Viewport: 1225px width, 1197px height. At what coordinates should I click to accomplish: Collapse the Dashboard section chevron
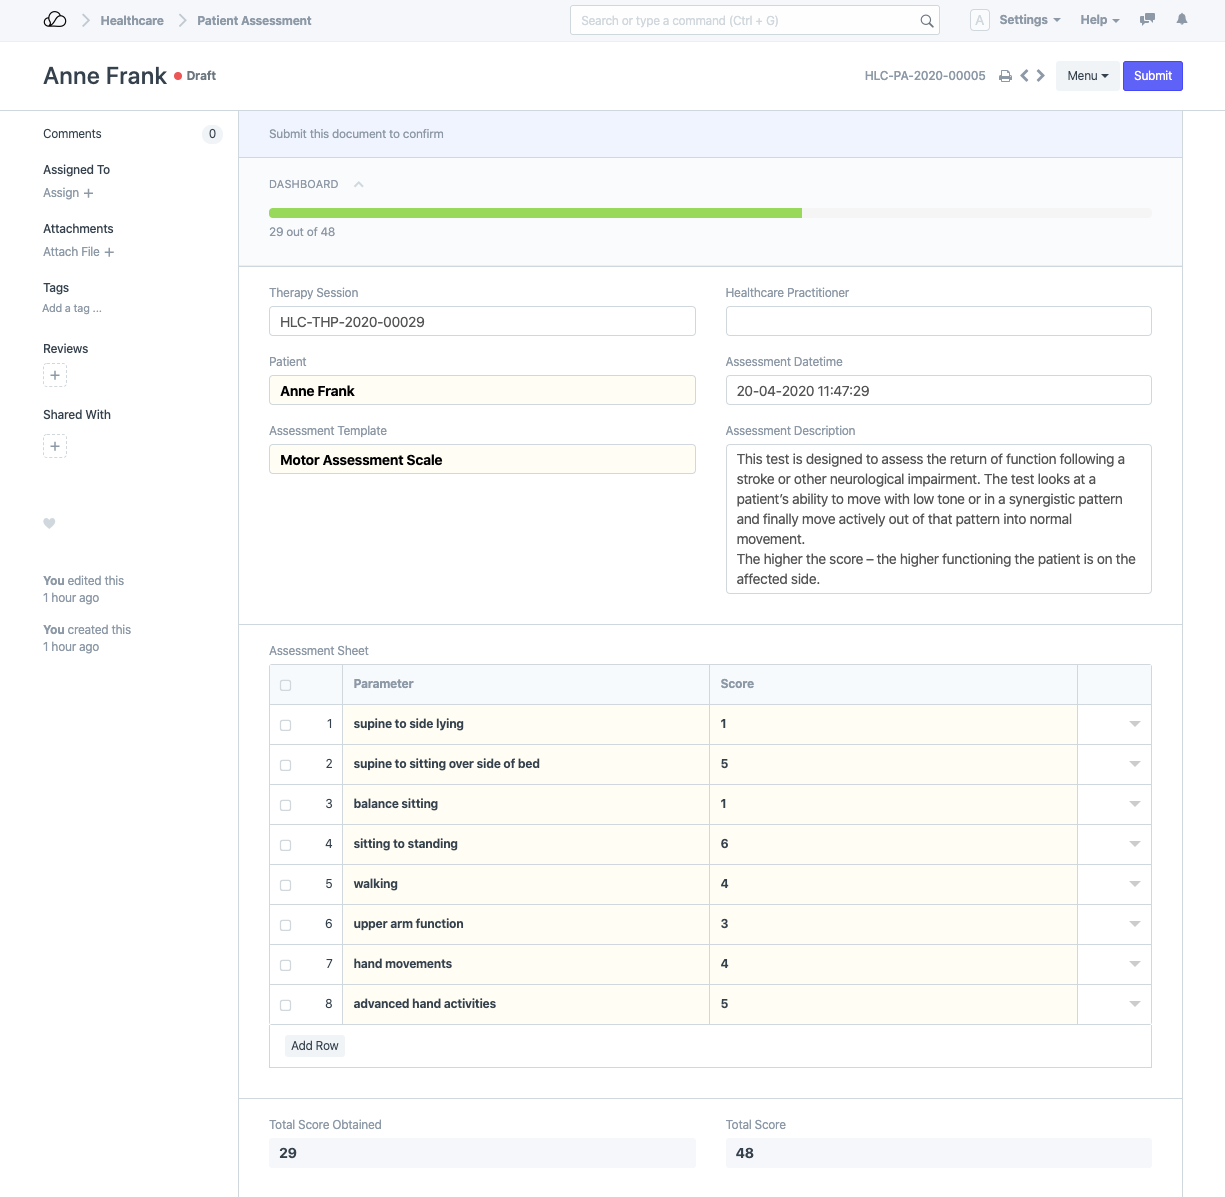[359, 184]
